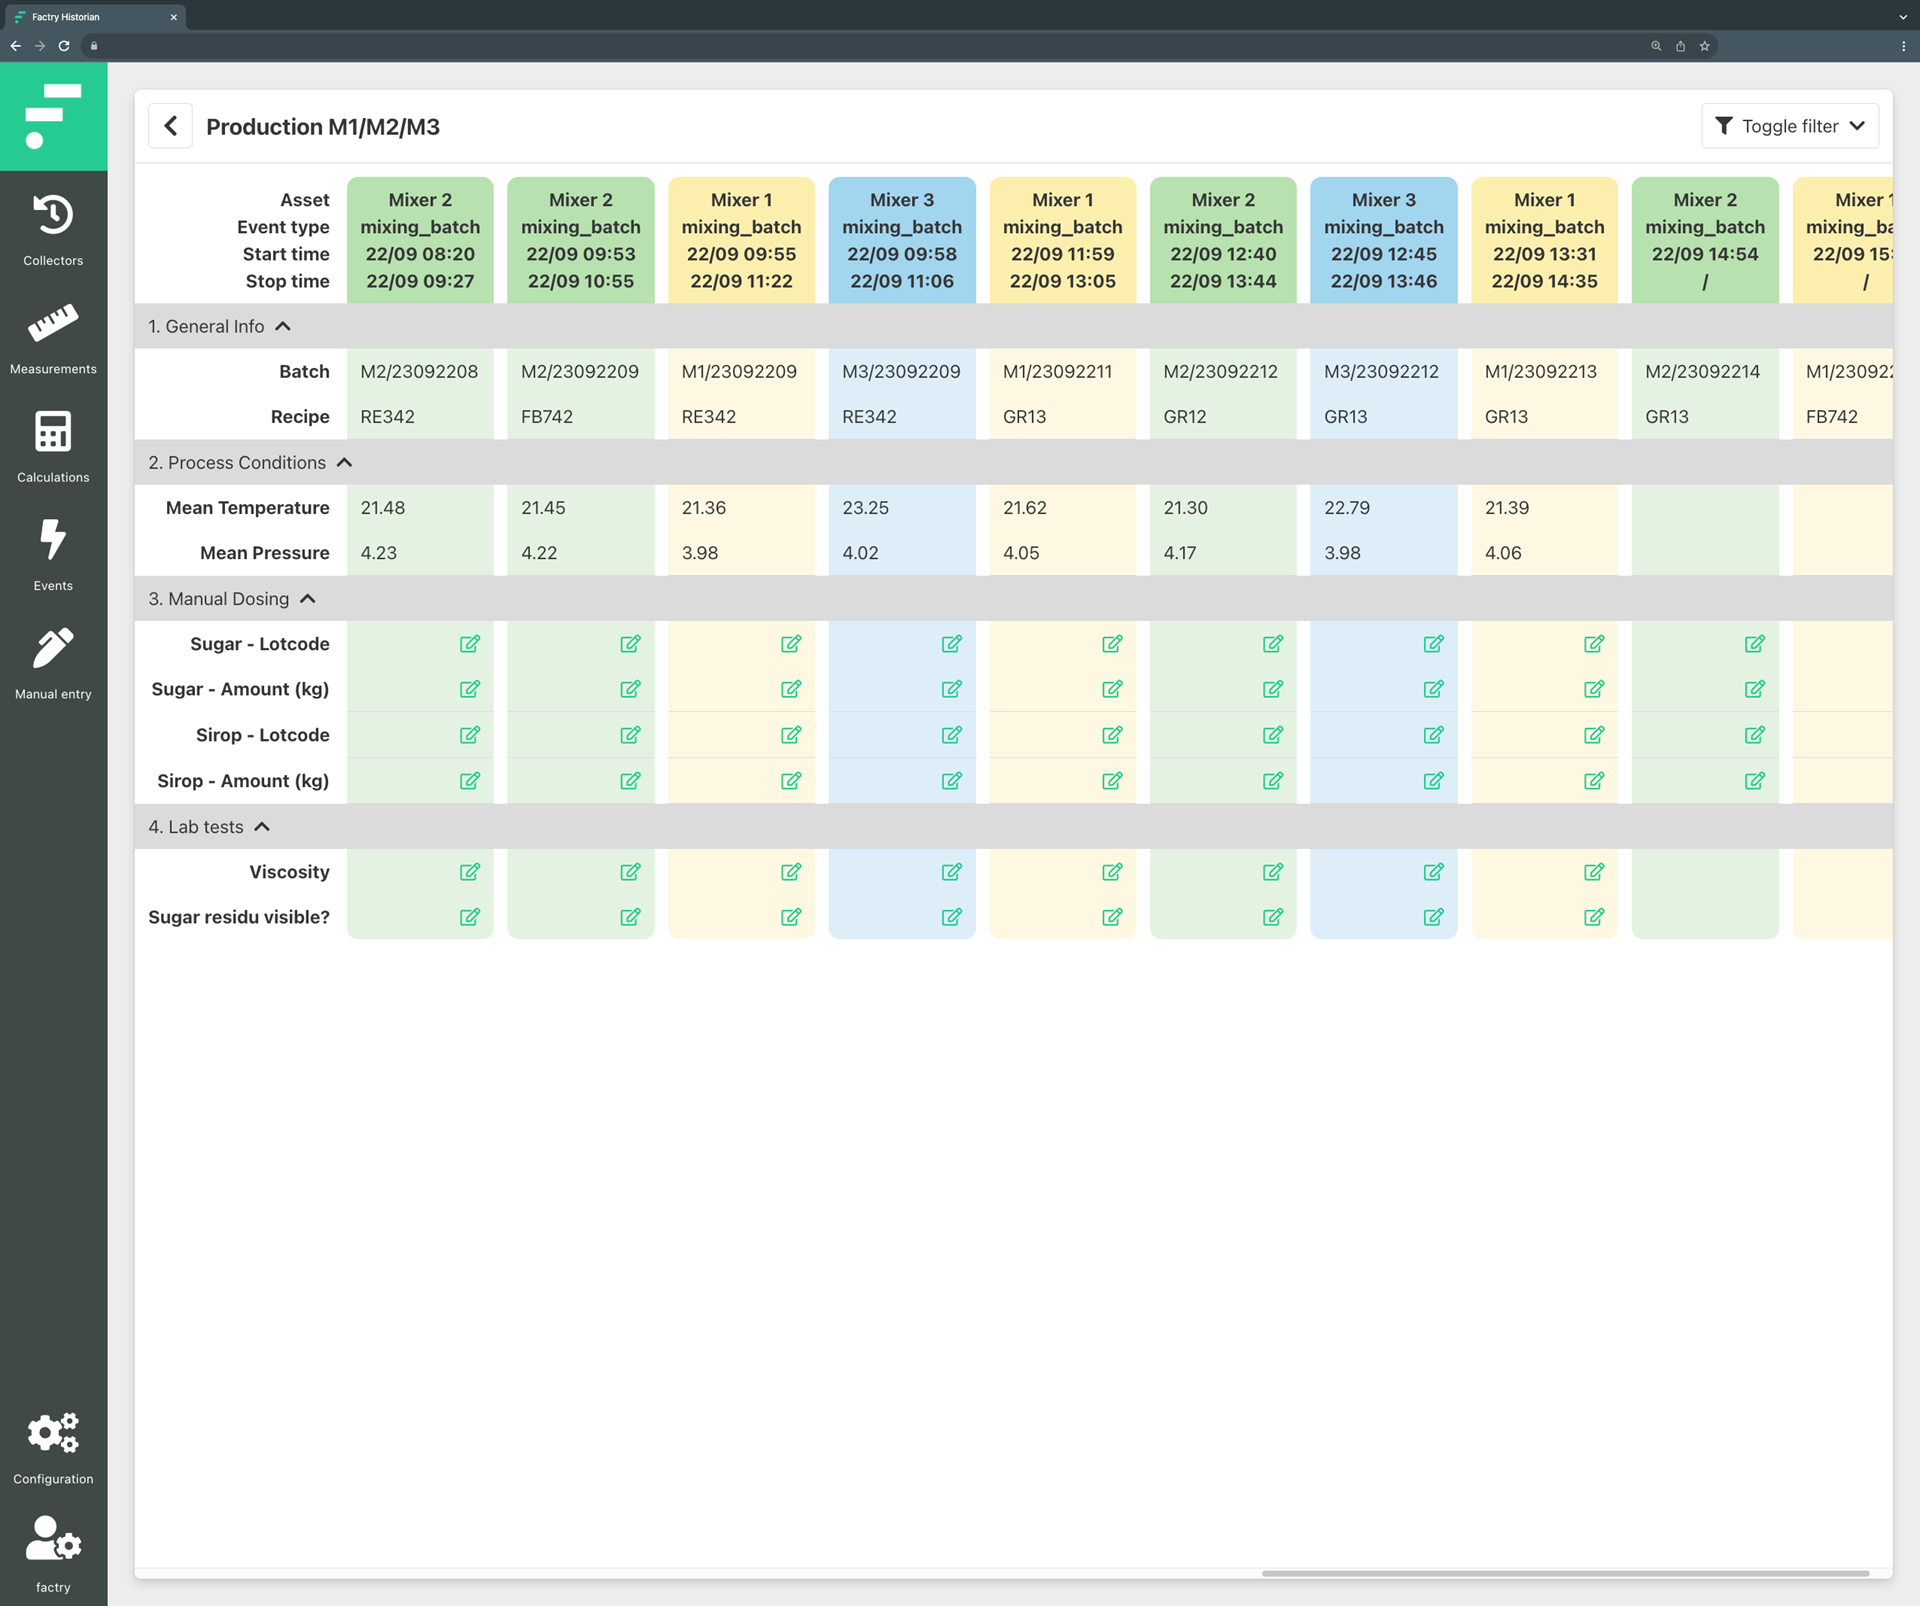
Task: Collapse the 1. General Info section
Action: tap(283, 326)
